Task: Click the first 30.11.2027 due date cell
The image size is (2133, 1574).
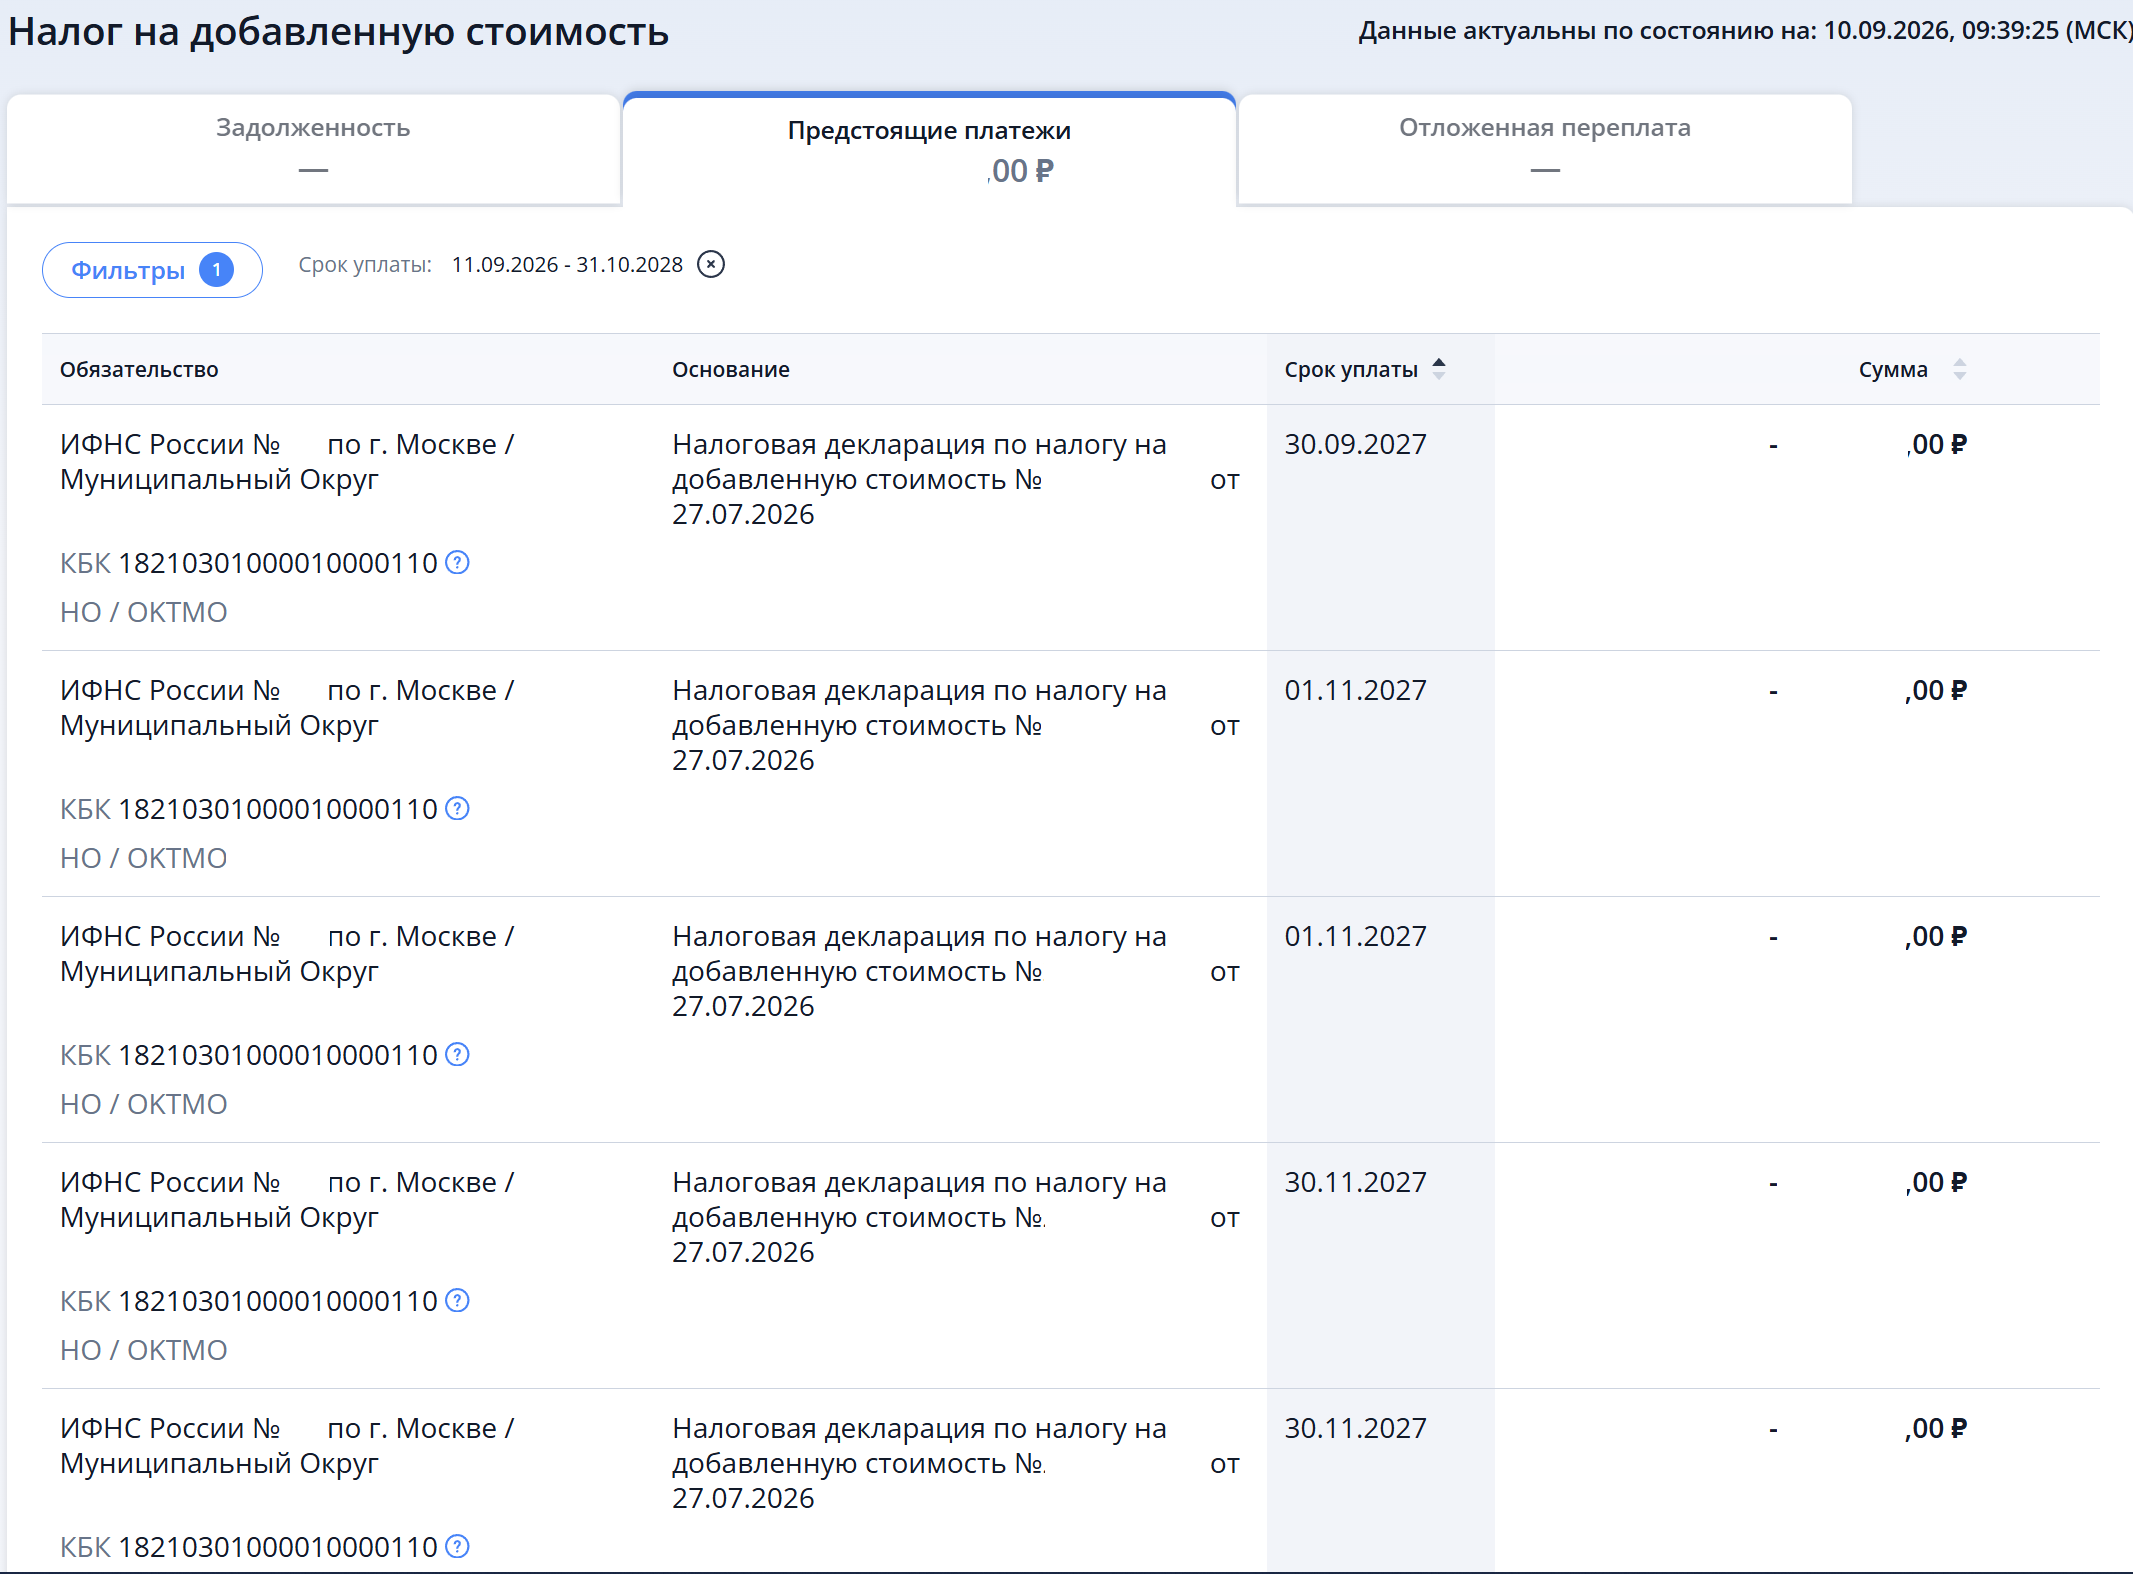Action: pos(1355,1182)
